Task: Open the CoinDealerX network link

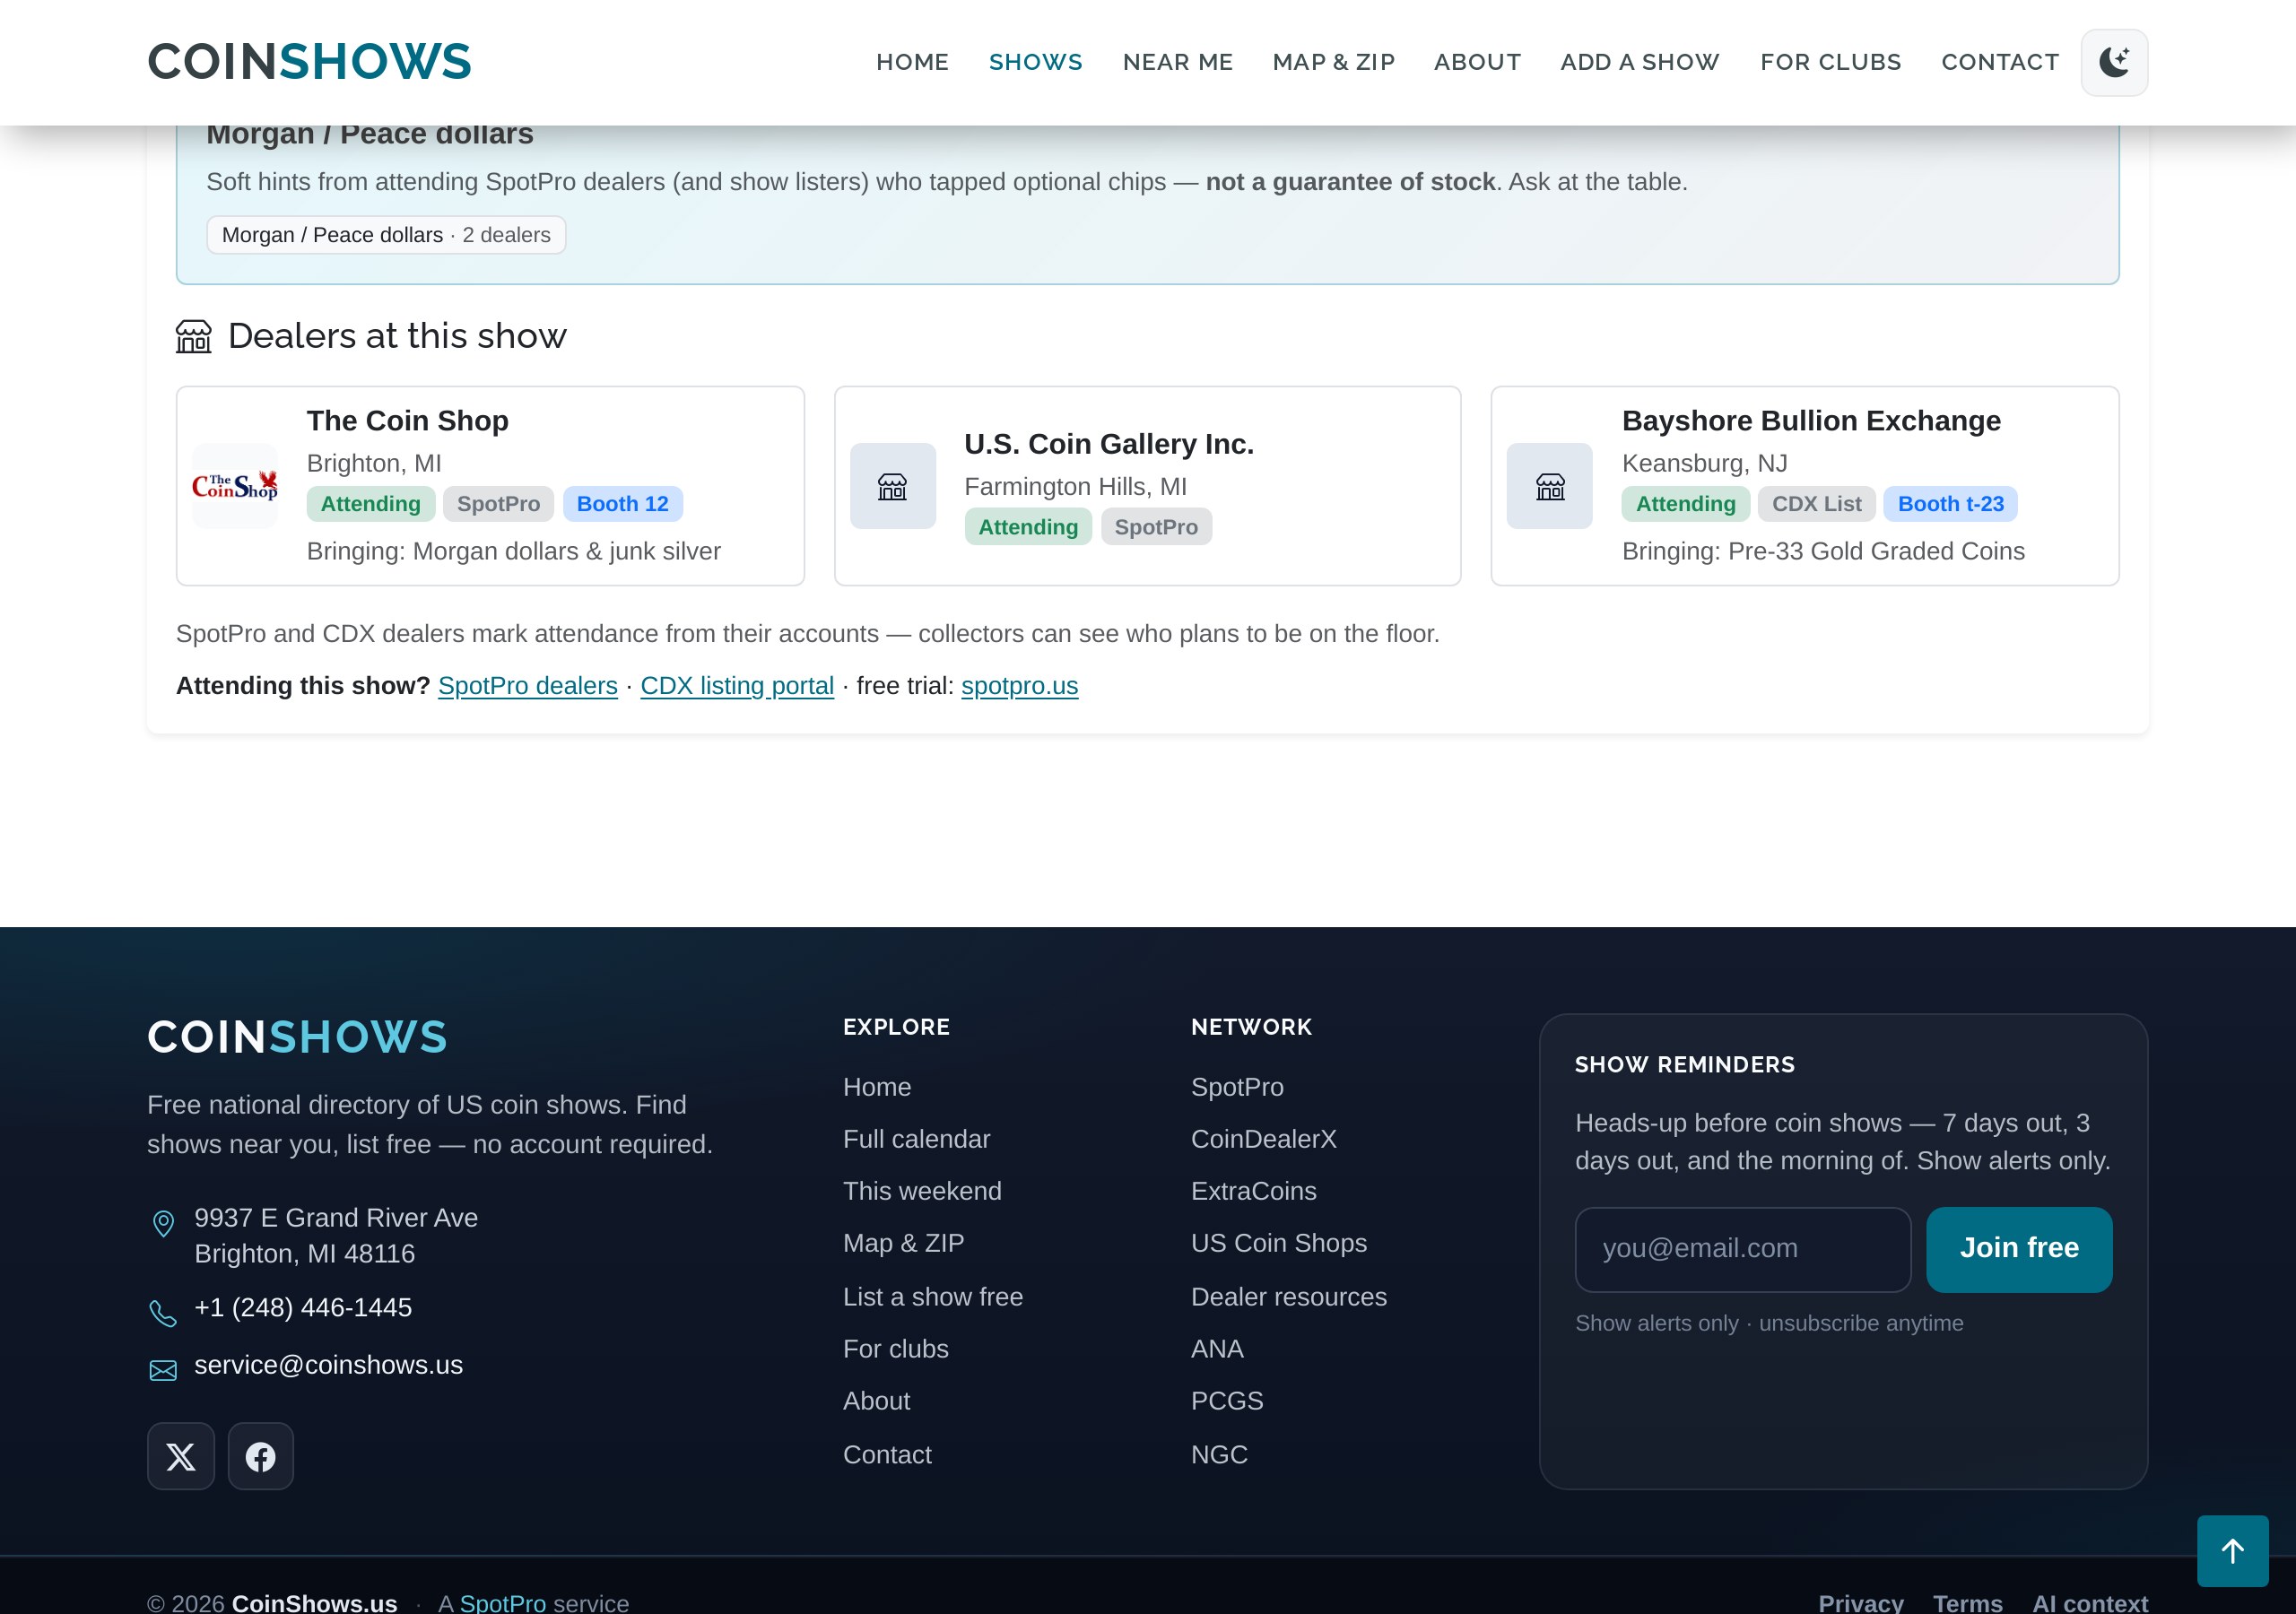Action: 1264,1139
